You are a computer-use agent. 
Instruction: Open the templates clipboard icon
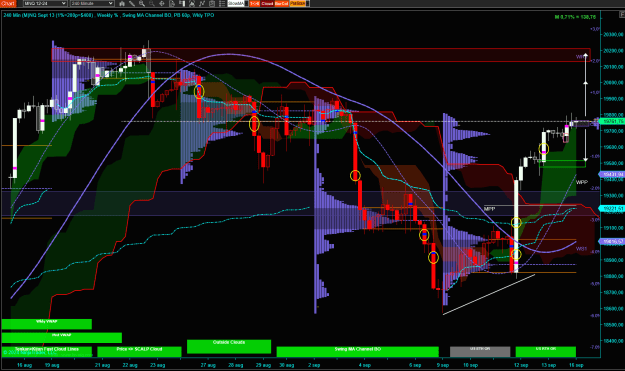coord(212,4)
